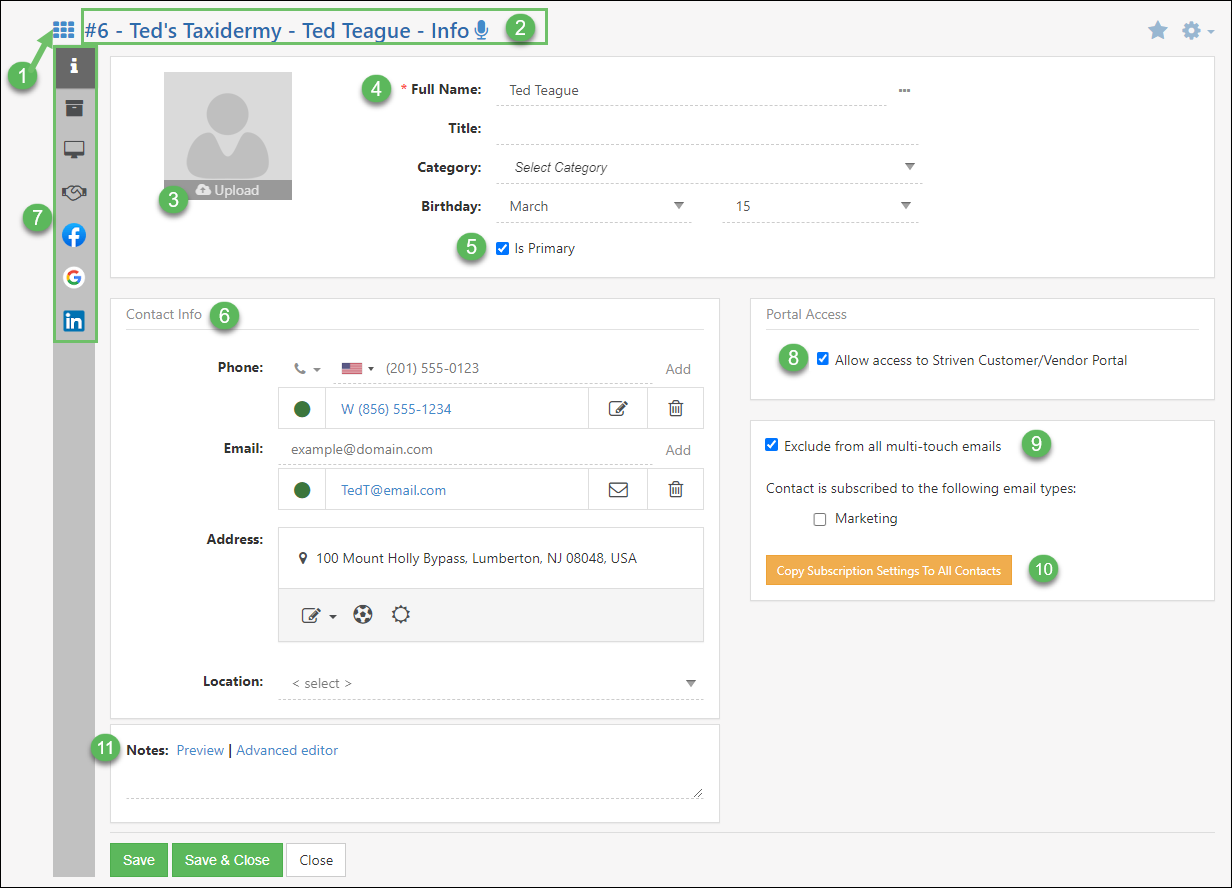This screenshot has width=1232, height=888.
Task: Click the Google icon in the sidebar
Action: [x=74, y=277]
